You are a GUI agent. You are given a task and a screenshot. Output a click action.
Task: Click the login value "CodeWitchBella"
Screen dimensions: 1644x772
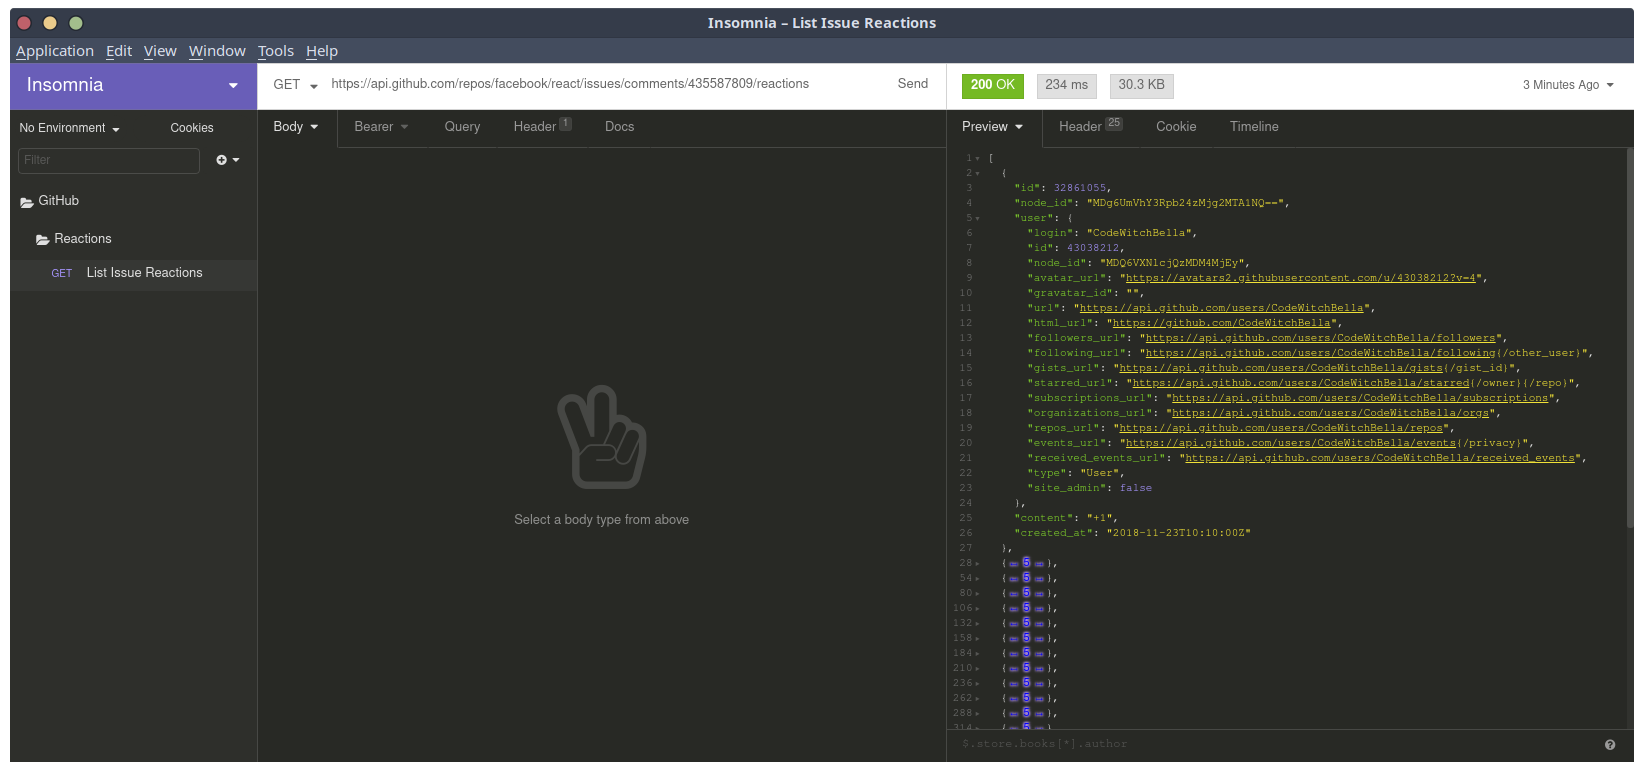coord(1139,233)
